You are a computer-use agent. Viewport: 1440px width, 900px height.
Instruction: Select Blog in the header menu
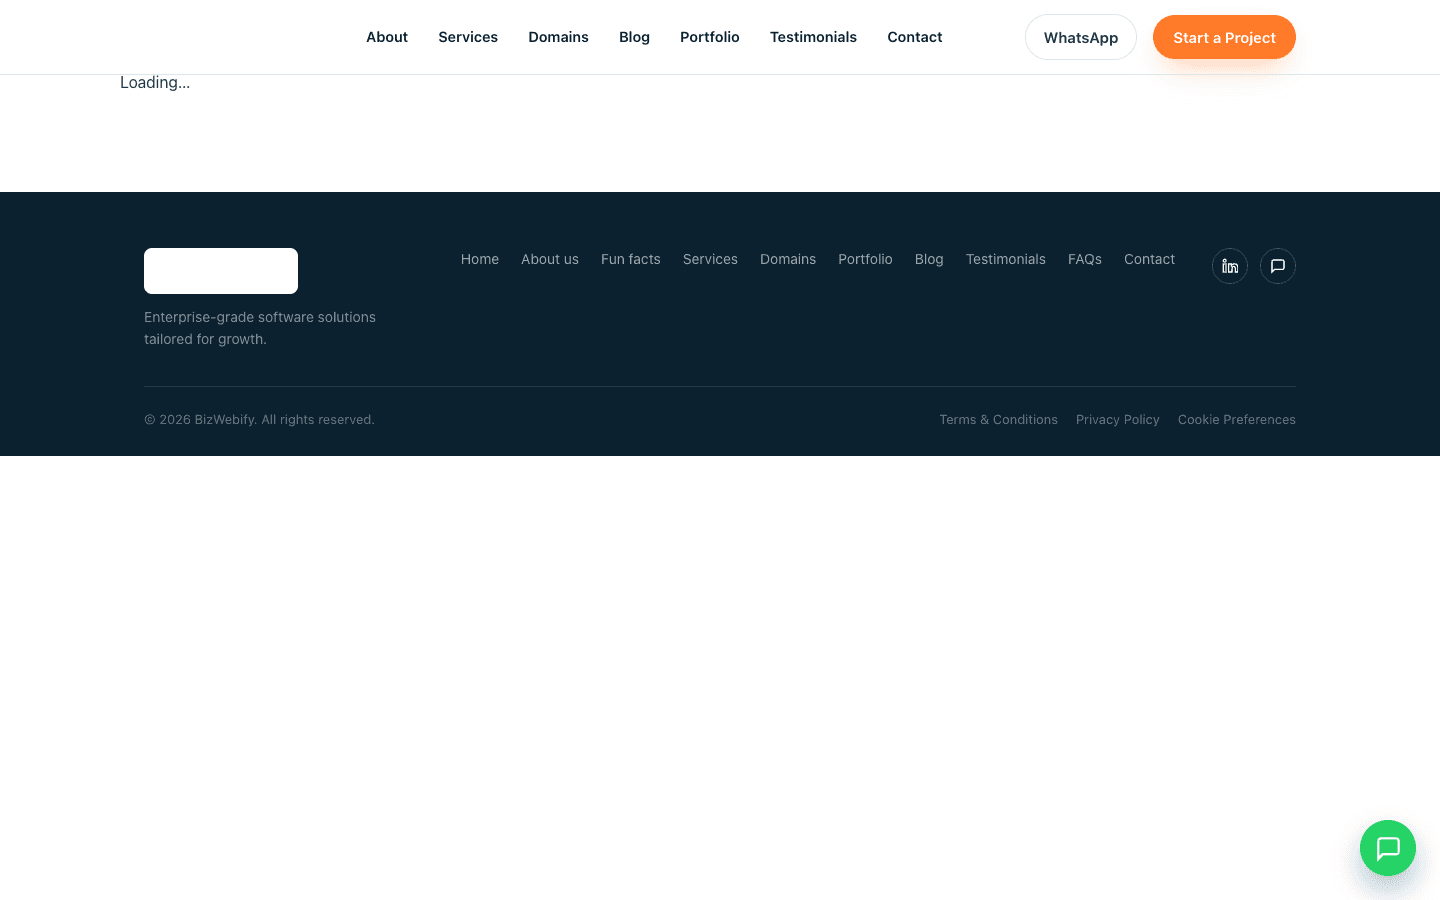(634, 37)
